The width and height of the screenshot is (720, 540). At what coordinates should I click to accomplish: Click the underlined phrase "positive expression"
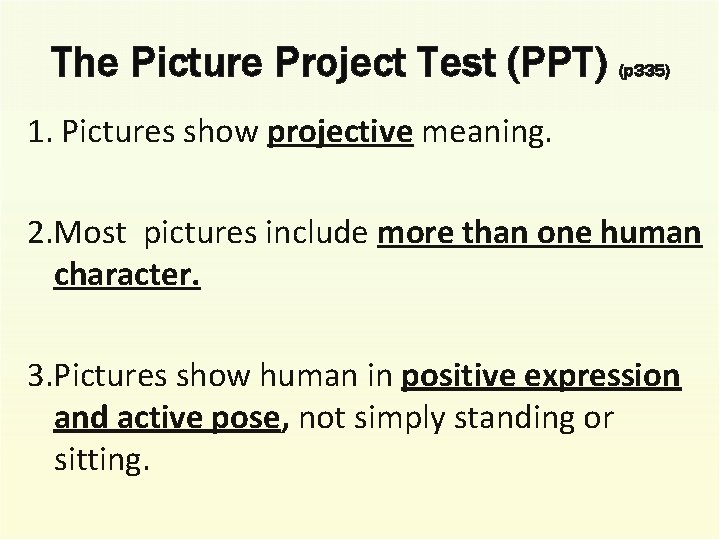pos(540,377)
